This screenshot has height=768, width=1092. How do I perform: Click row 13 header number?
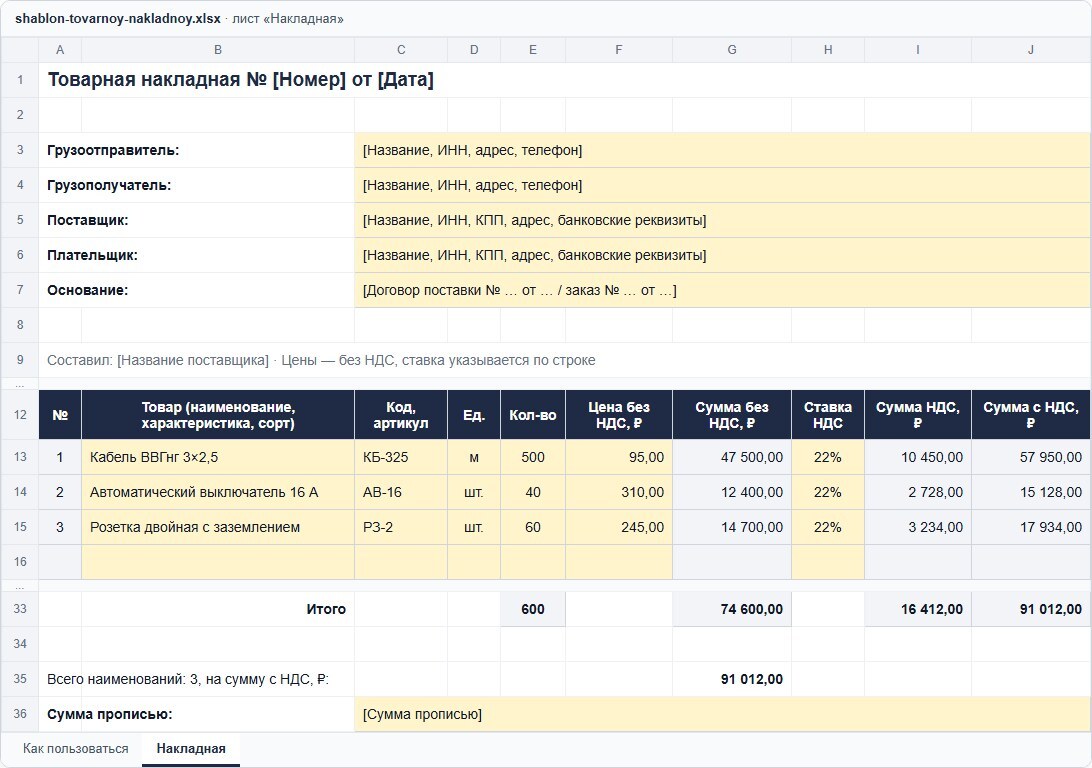coord(20,457)
